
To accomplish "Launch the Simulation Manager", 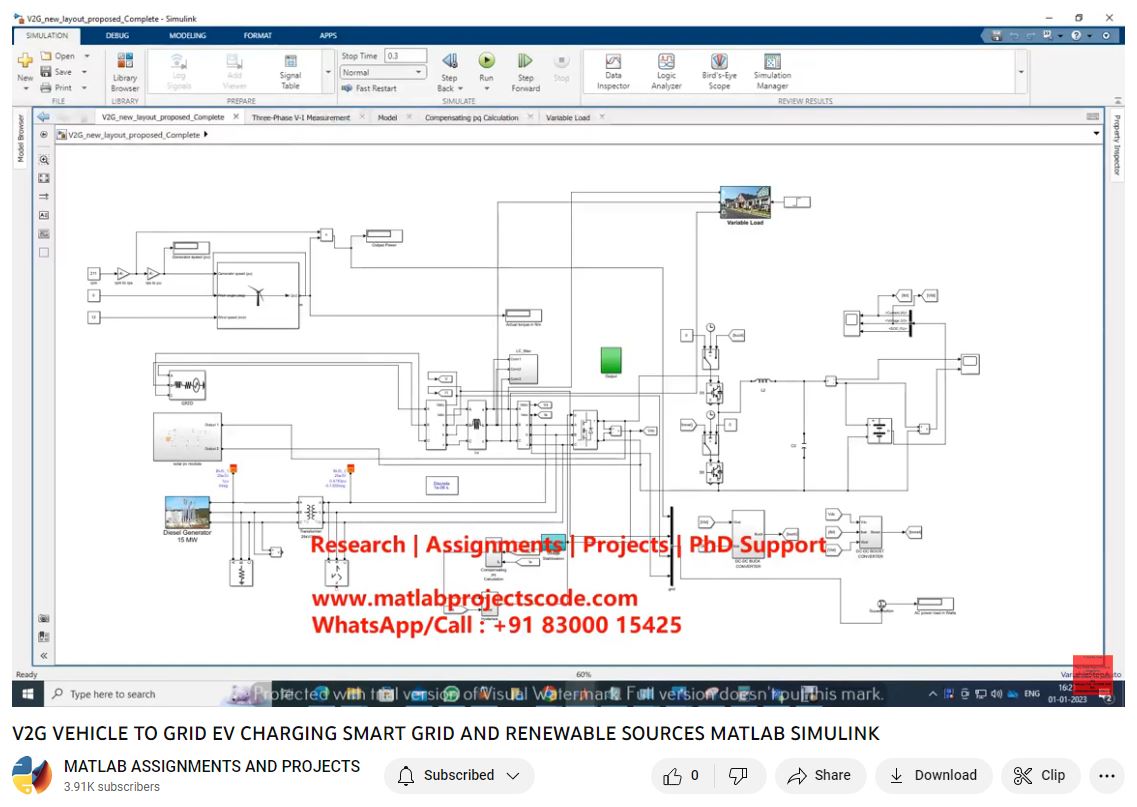I will click(772, 70).
